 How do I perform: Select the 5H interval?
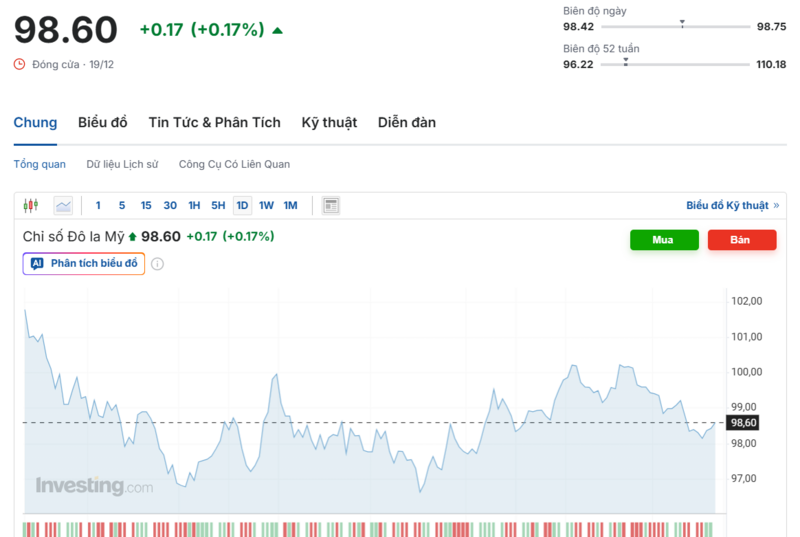click(218, 205)
